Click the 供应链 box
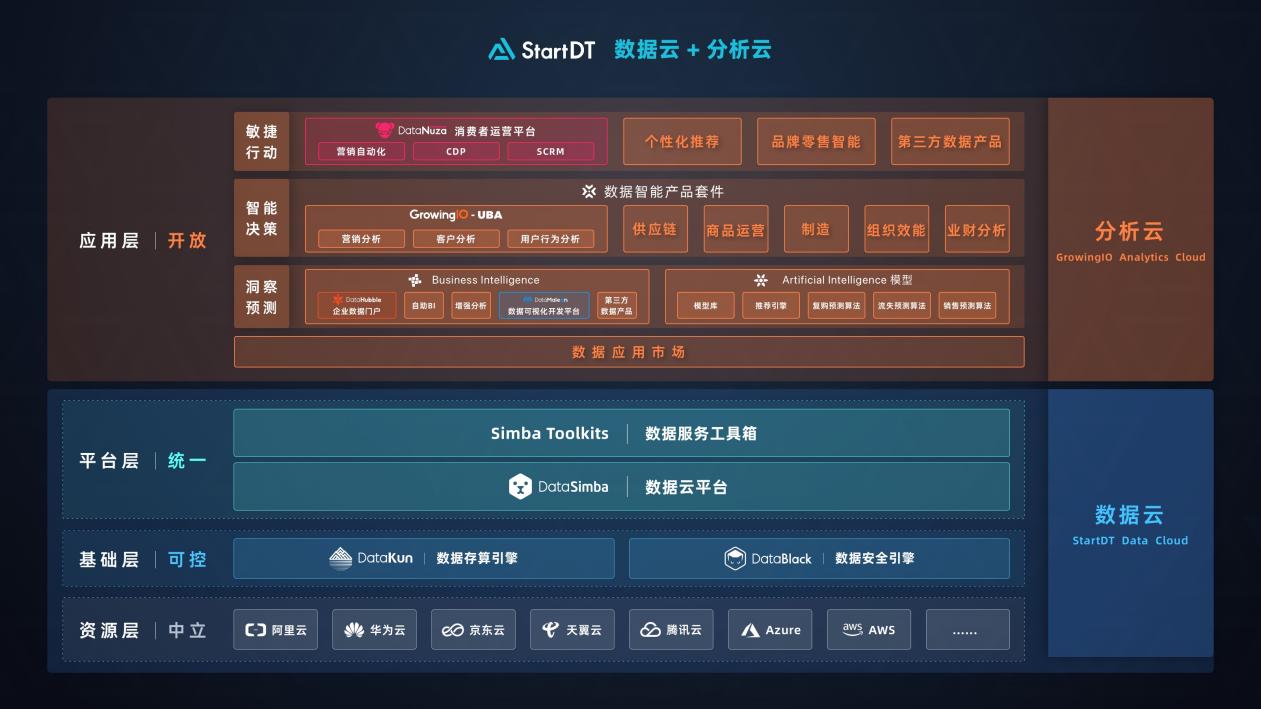Viewport: 1261px width, 709px height. point(655,229)
